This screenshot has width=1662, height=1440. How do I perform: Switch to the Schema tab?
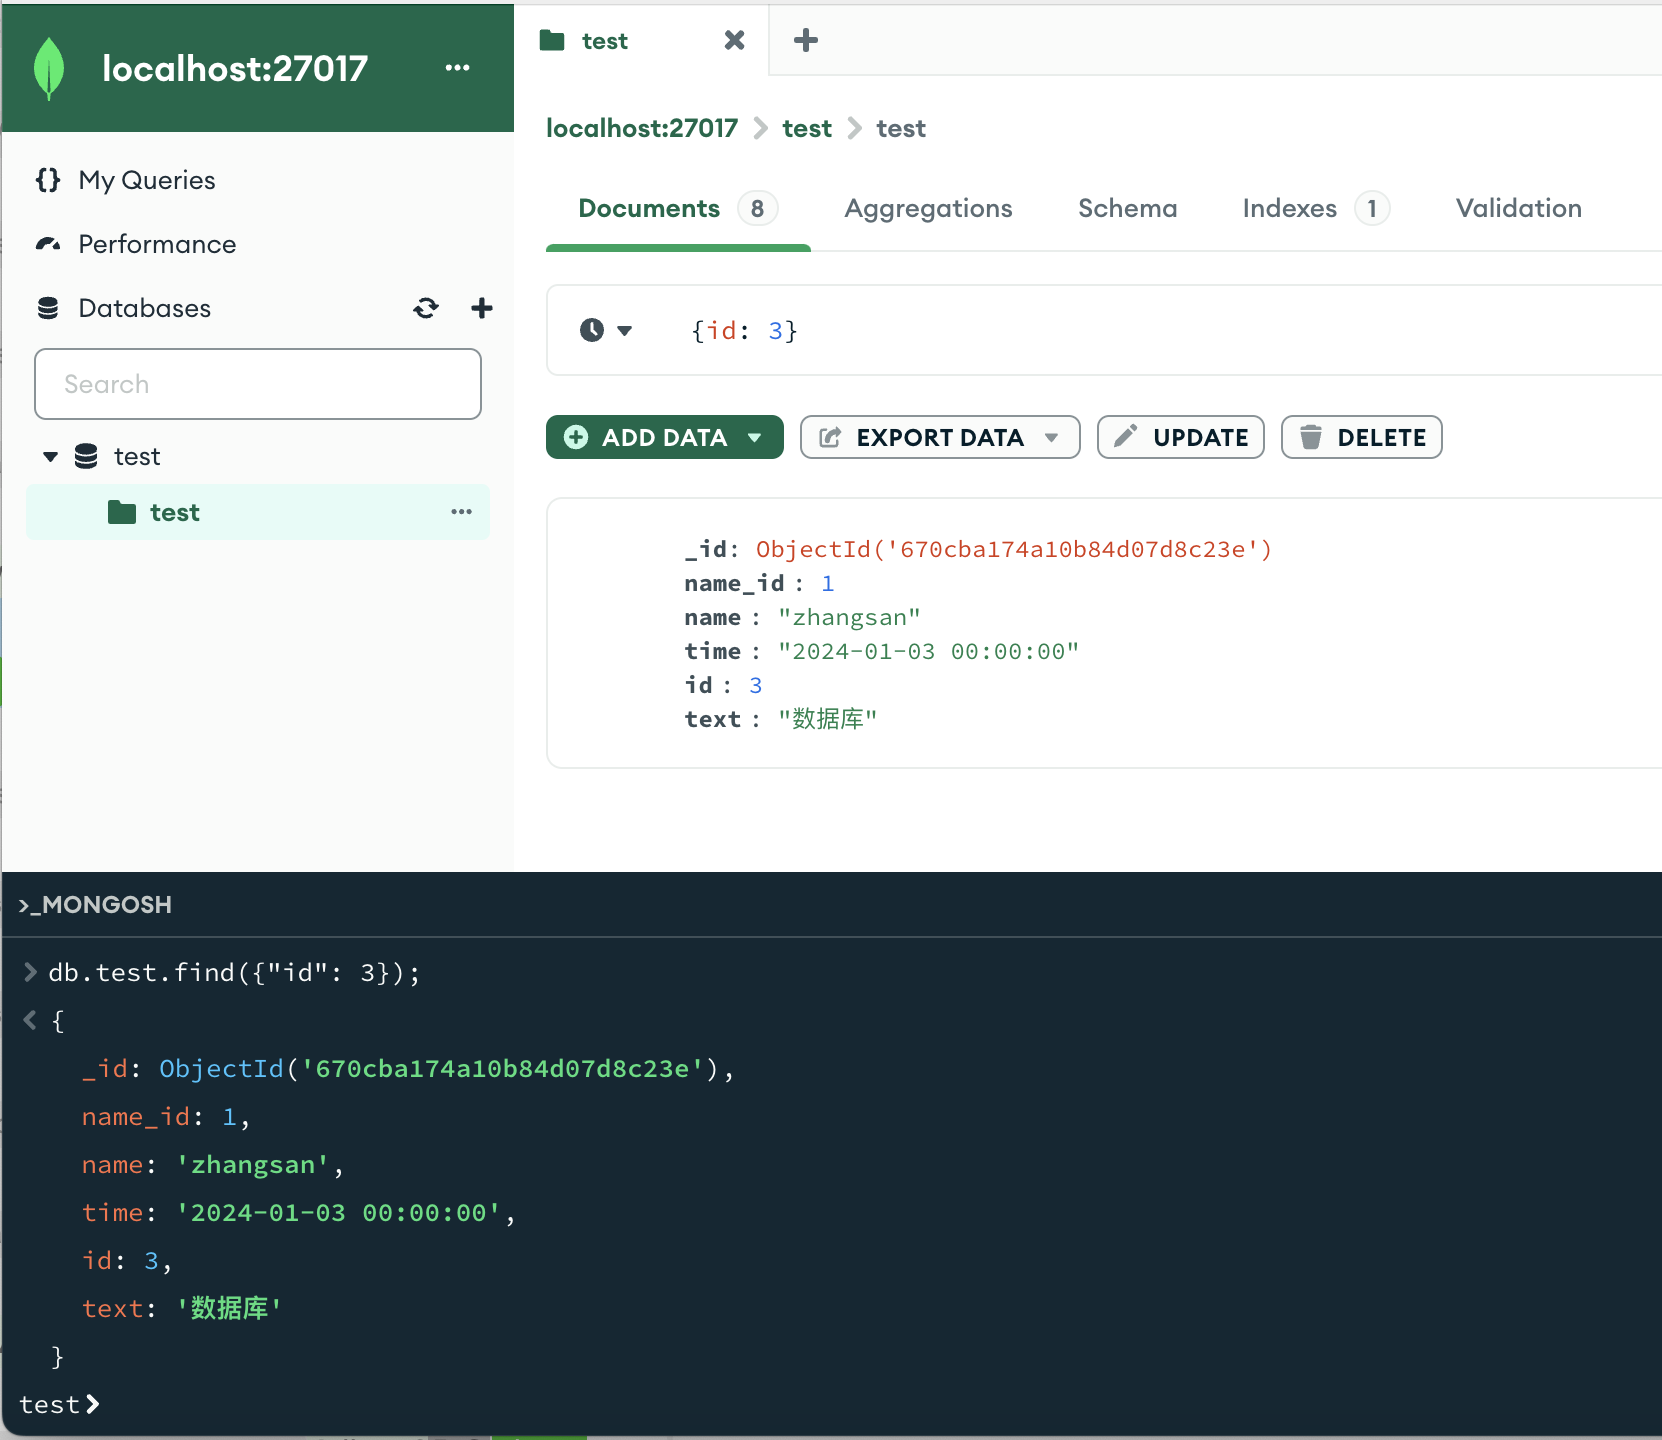pyautogui.click(x=1127, y=208)
